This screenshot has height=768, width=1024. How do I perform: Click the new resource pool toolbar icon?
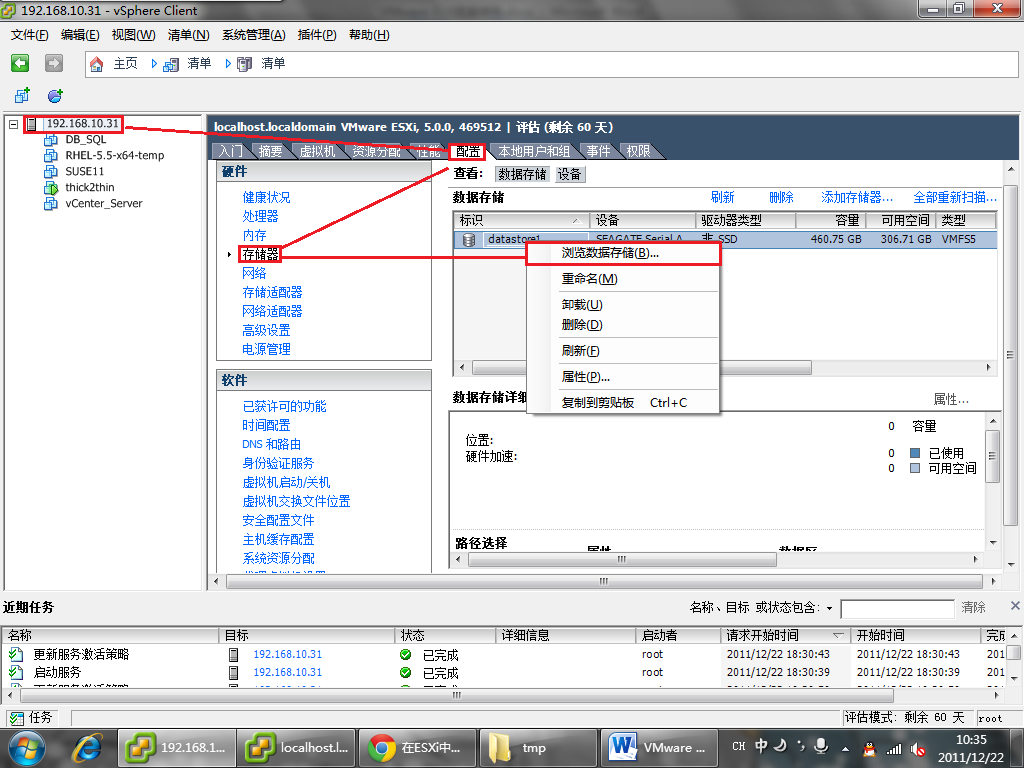coord(55,95)
